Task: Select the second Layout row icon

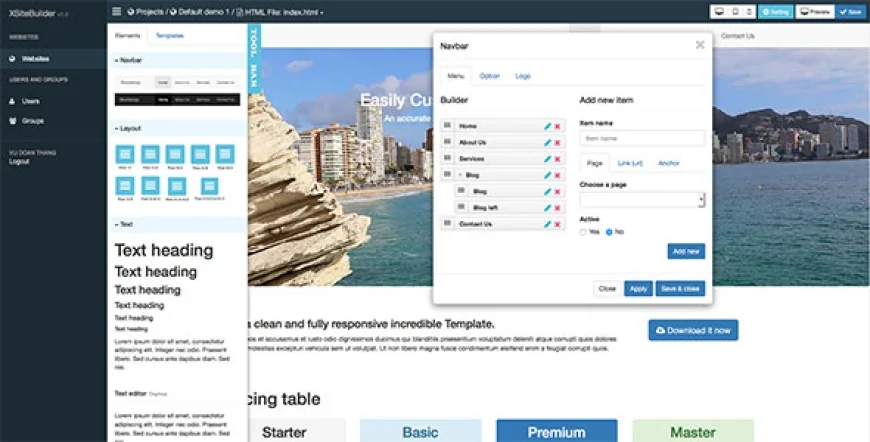Action: pyautogui.click(x=150, y=154)
